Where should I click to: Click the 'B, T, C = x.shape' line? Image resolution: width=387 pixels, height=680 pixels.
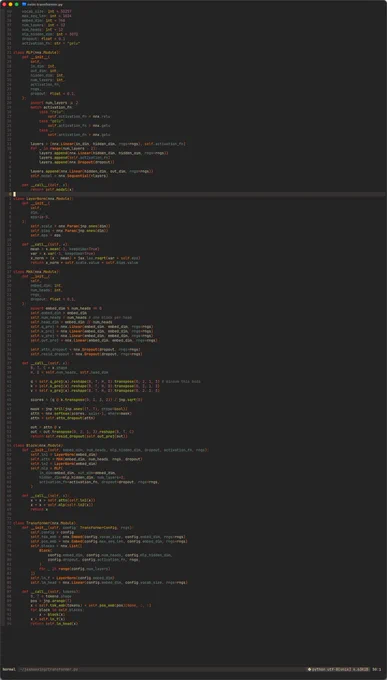coord(49,368)
